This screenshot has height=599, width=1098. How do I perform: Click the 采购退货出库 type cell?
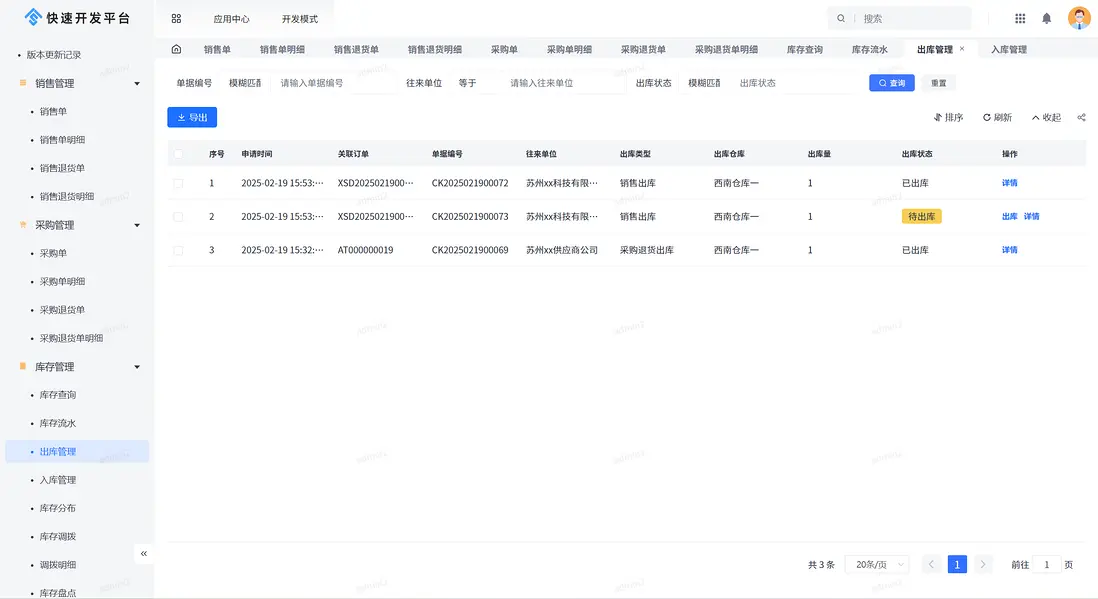[x=647, y=250]
